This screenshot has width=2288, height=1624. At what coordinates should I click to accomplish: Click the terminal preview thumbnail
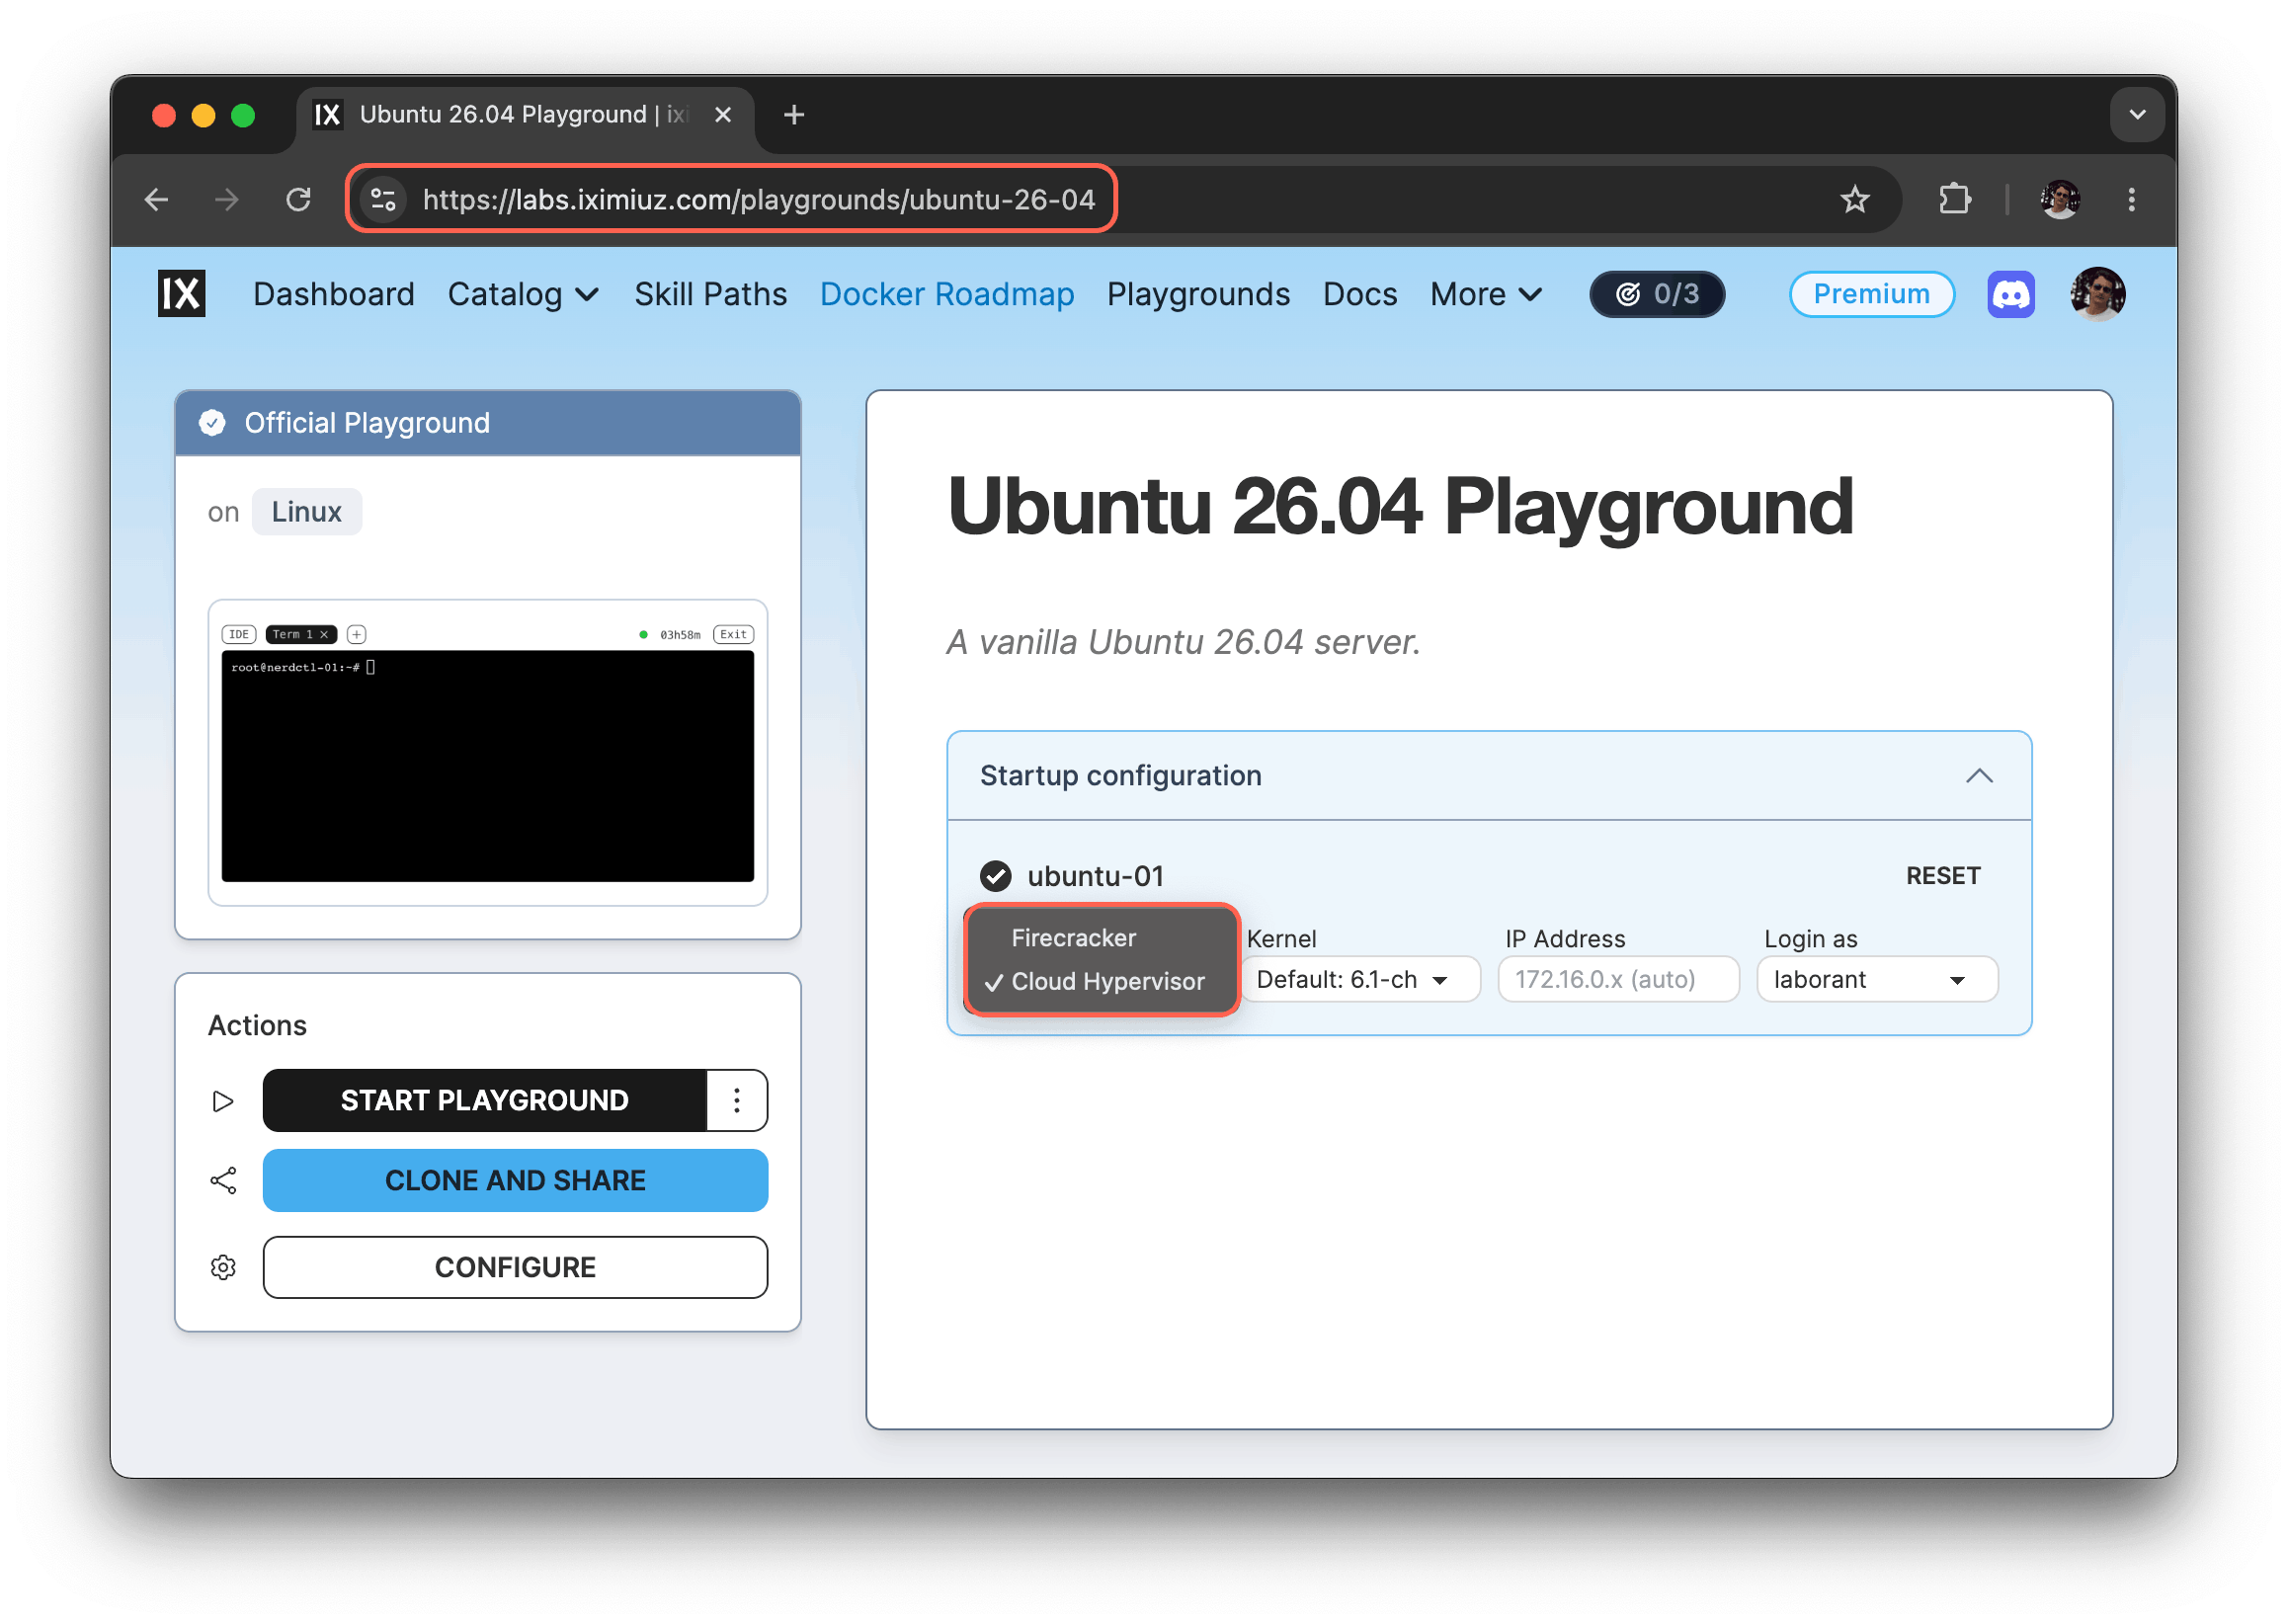487,753
